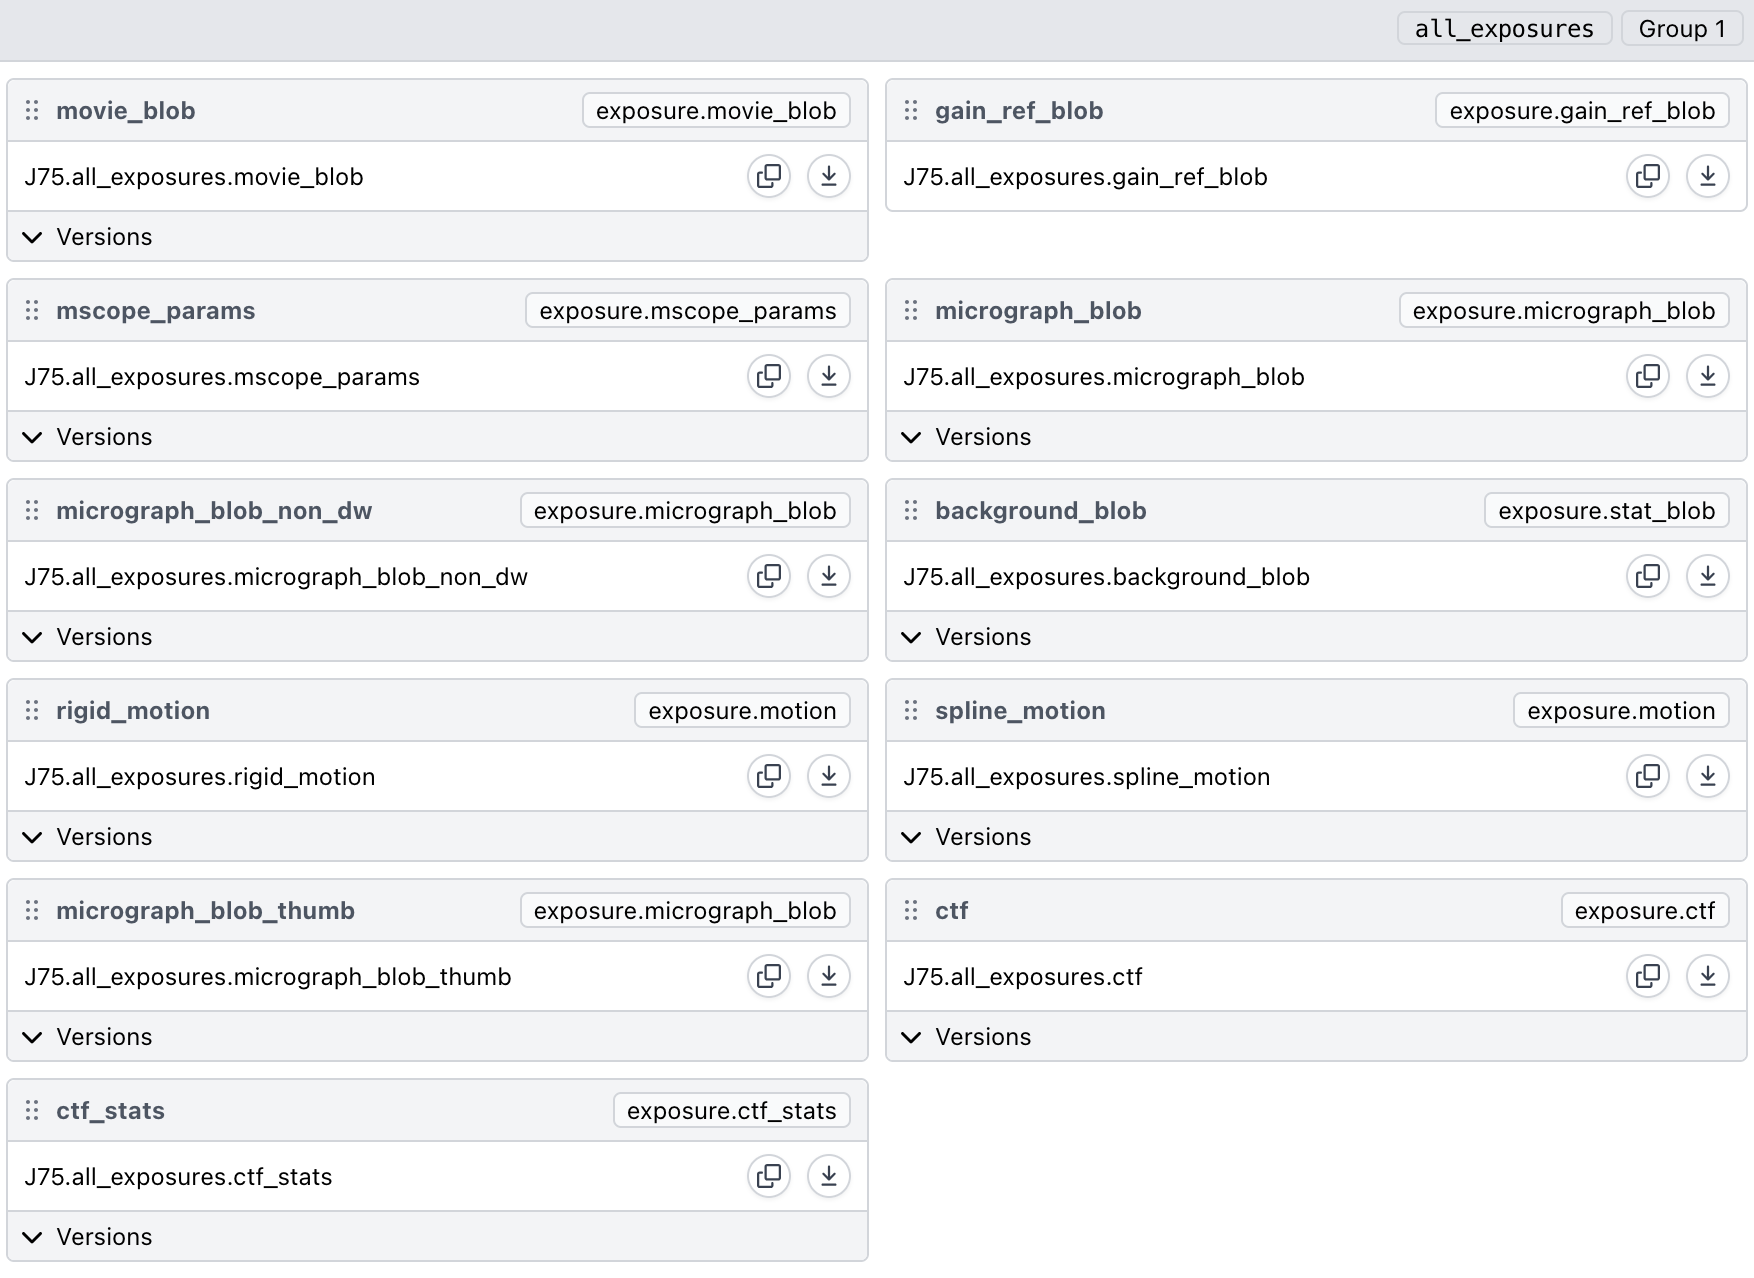
Task: Download the rigid_motion output
Action: pyautogui.click(x=828, y=776)
